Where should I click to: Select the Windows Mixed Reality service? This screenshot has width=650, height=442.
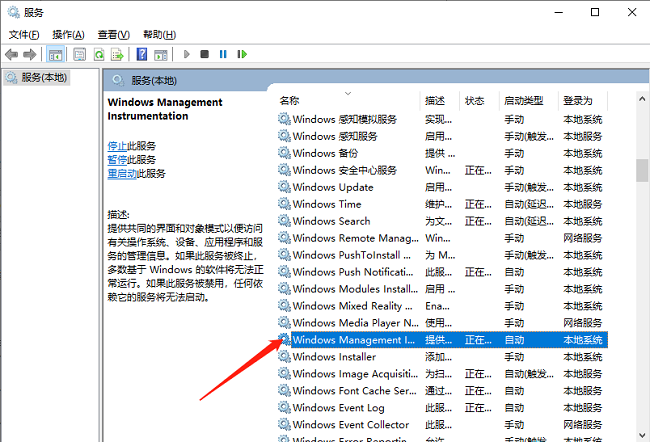pyautogui.click(x=442, y=306)
